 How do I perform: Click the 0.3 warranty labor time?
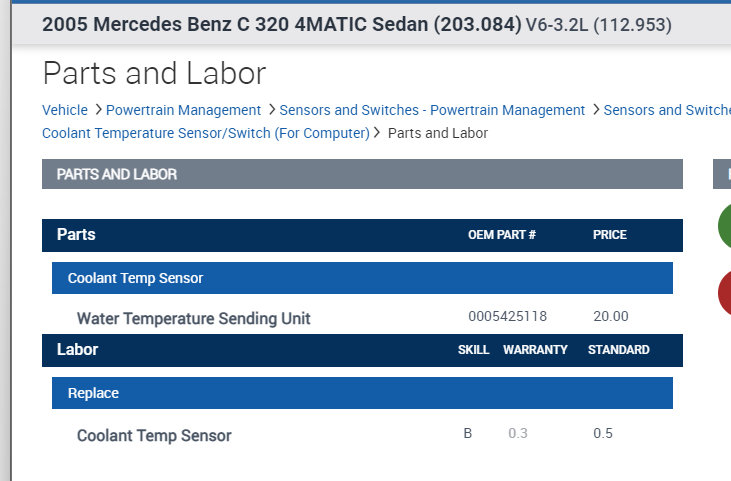tap(518, 434)
